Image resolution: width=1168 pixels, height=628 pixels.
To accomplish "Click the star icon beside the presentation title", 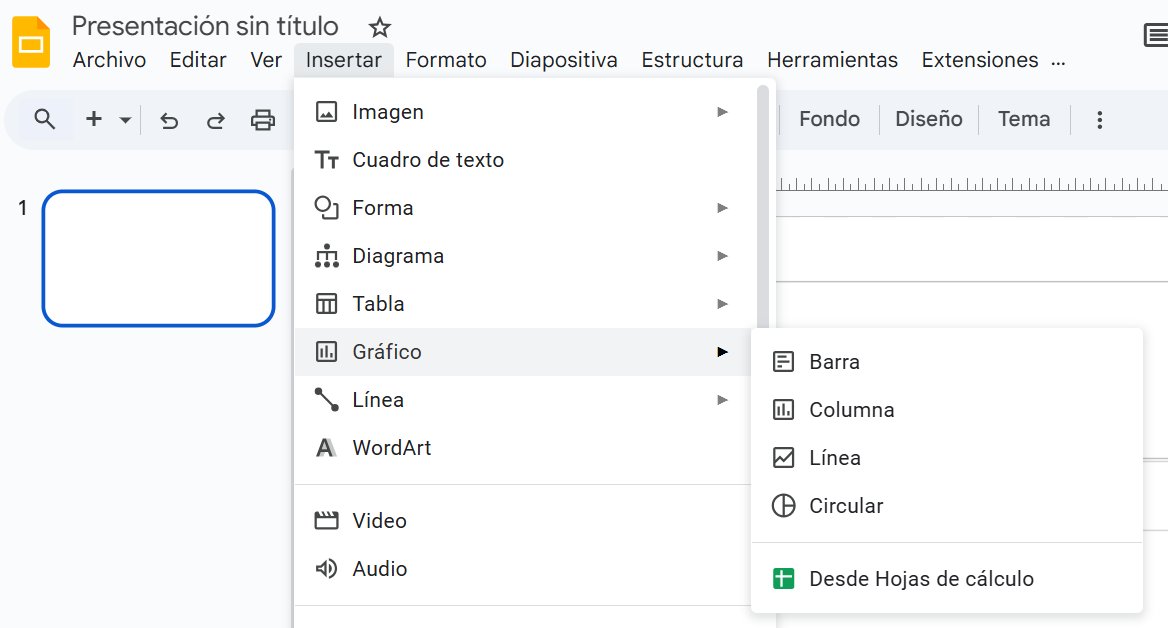I will [x=380, y=27].
